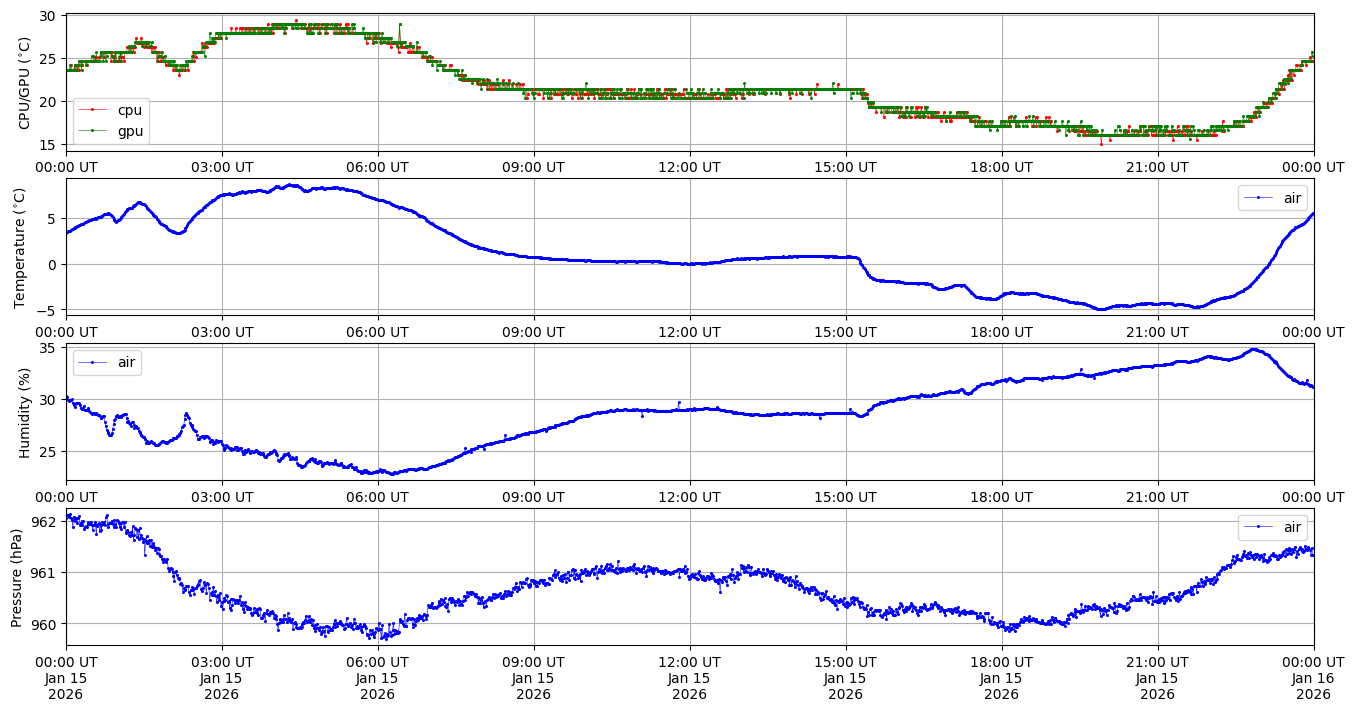Click the gpu spike after 06:00 UT
Viewport: 1354px width, 711px height.
coord(400,24)
